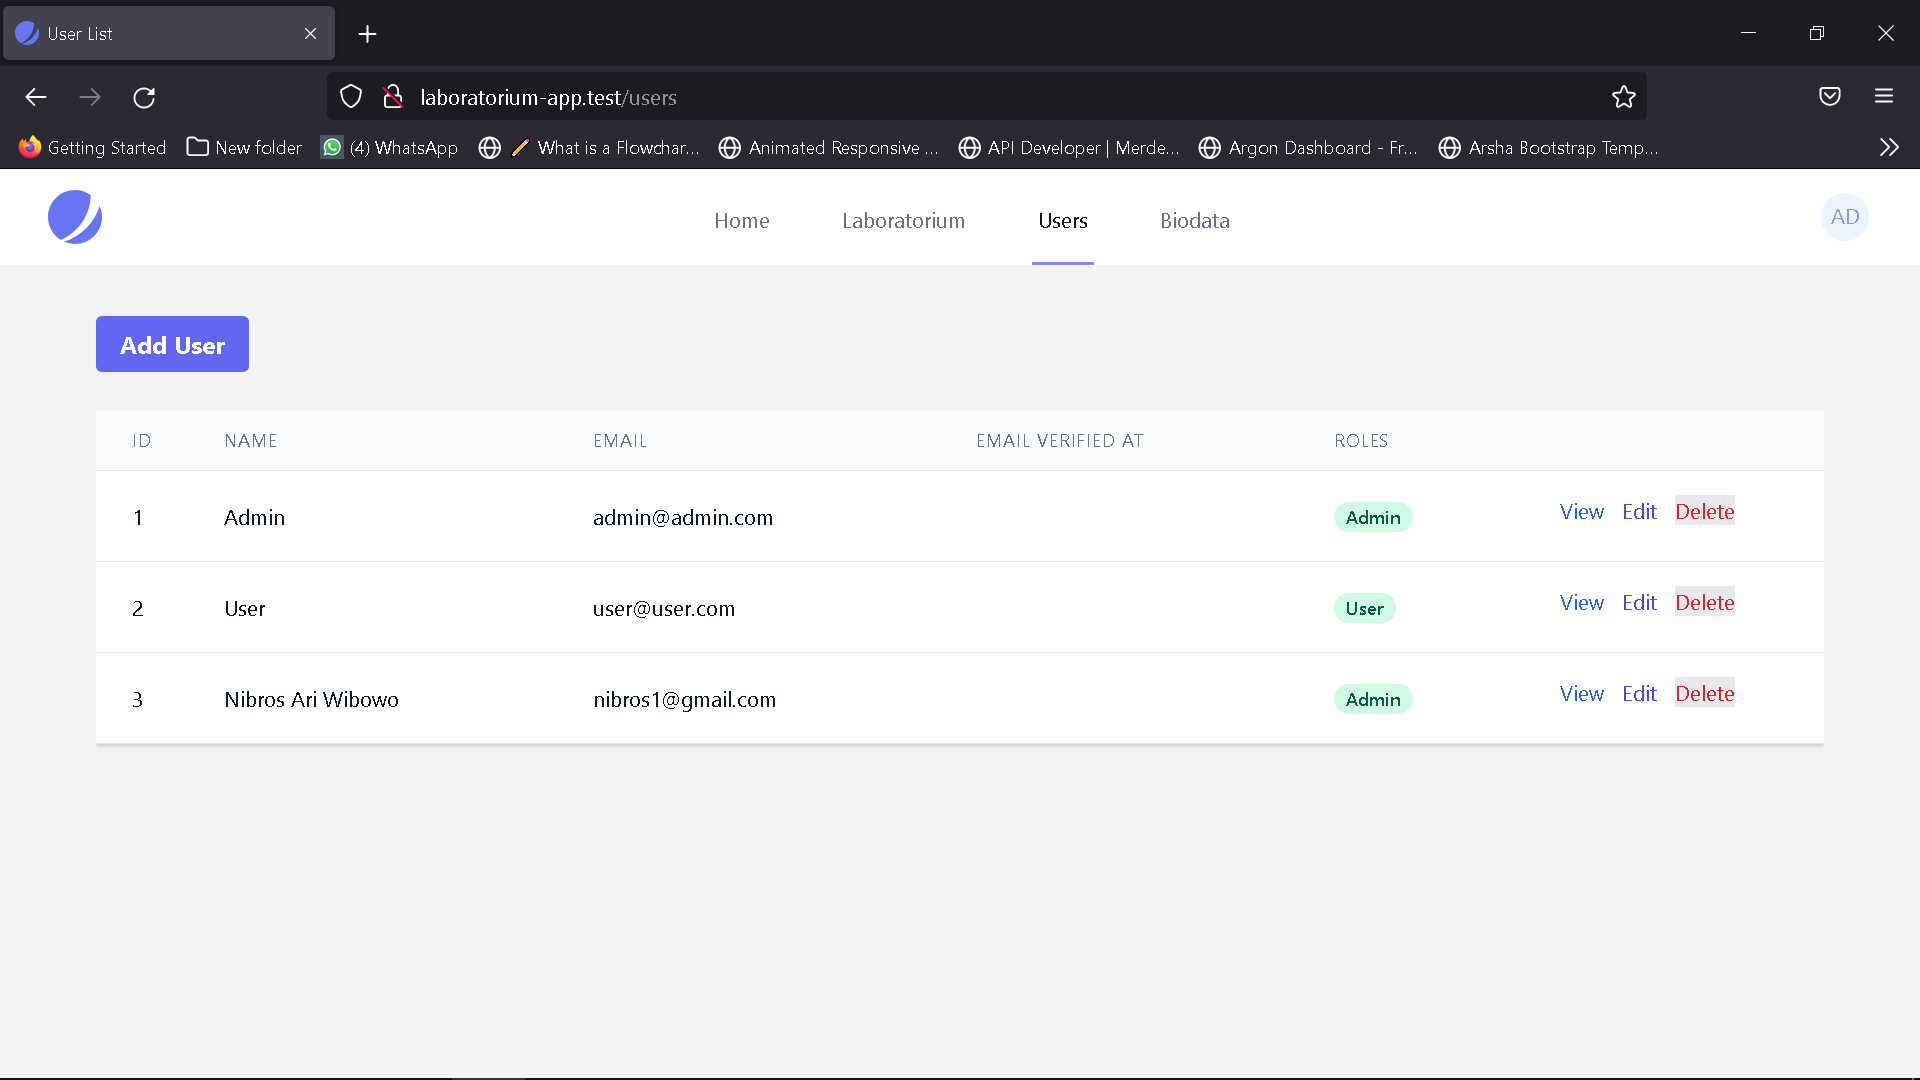Image resolution: width=1920 pixels, height=1080 pixels.
Task: Open the Firefox application menu
Action: pos(1884,96)
